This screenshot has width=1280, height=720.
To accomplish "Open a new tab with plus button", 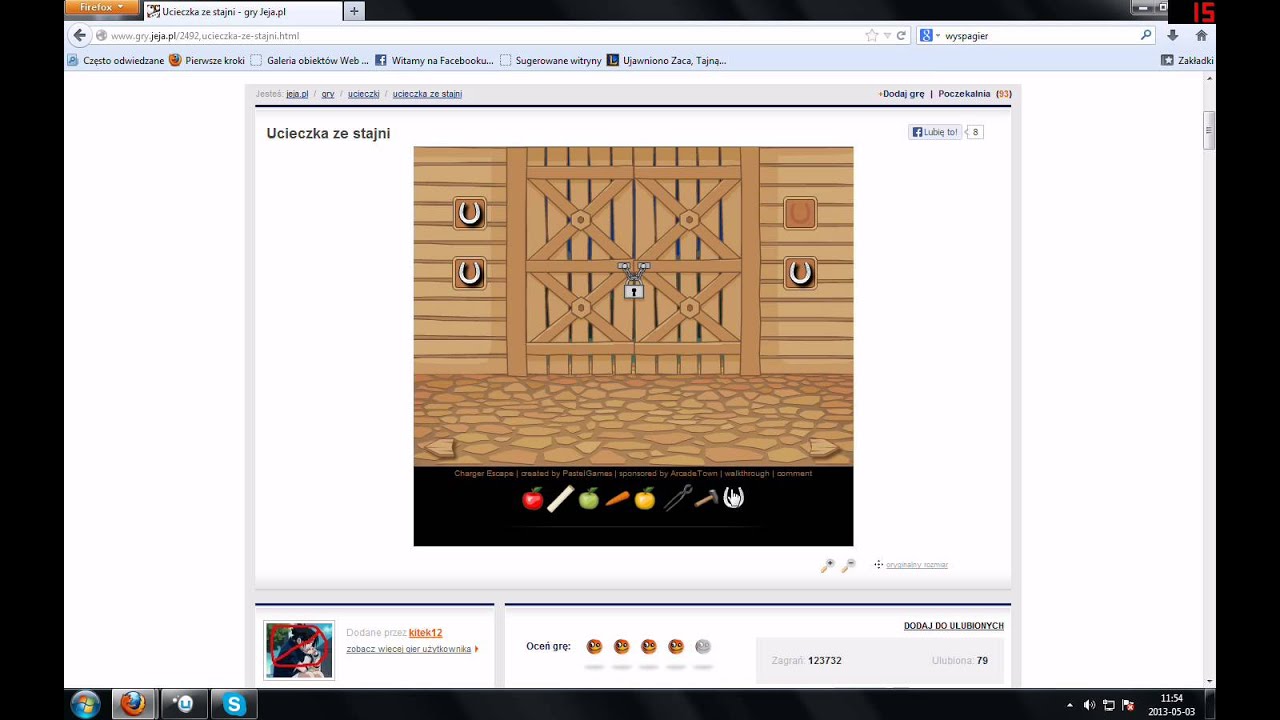I will coord(354,11).
